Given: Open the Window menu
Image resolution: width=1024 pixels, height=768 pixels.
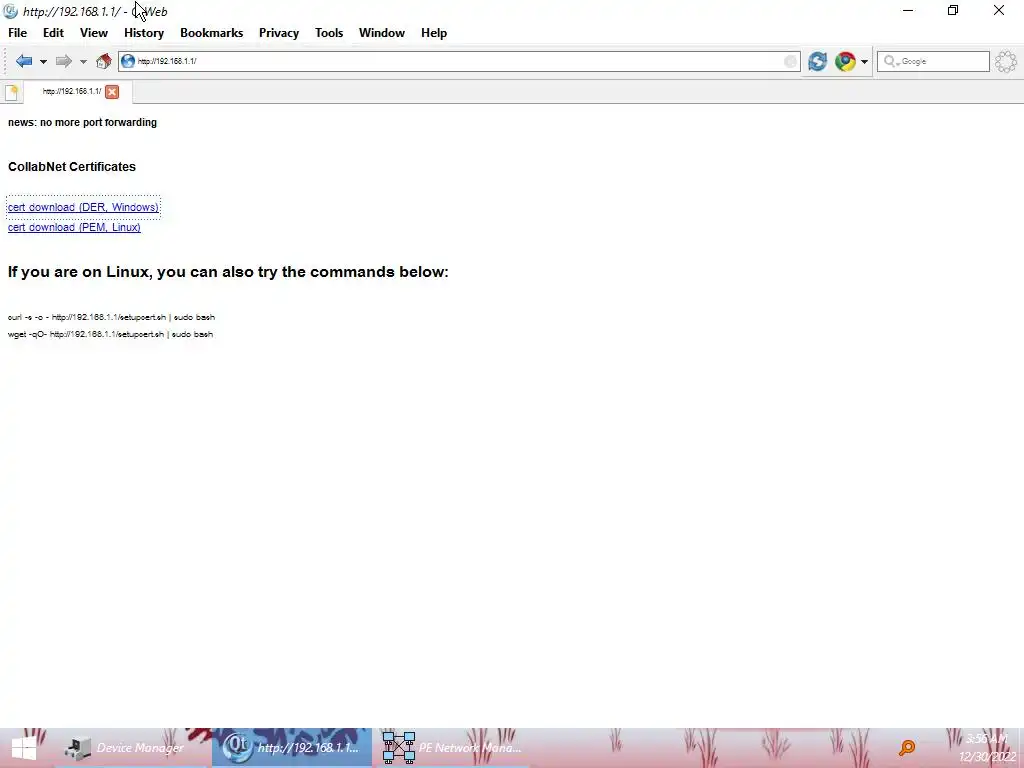Looking at the screenshot, I should [382, 33].
